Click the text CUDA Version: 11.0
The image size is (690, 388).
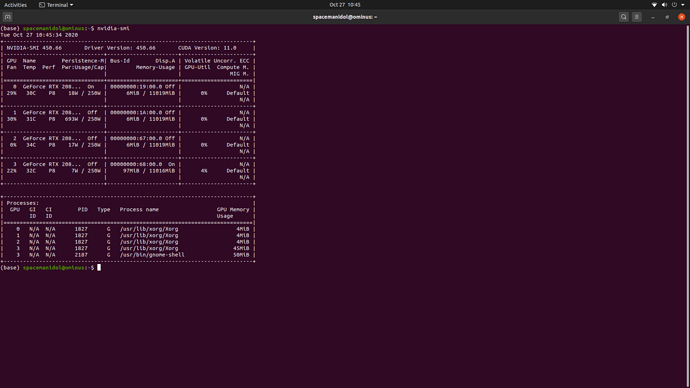click(207, 48)
